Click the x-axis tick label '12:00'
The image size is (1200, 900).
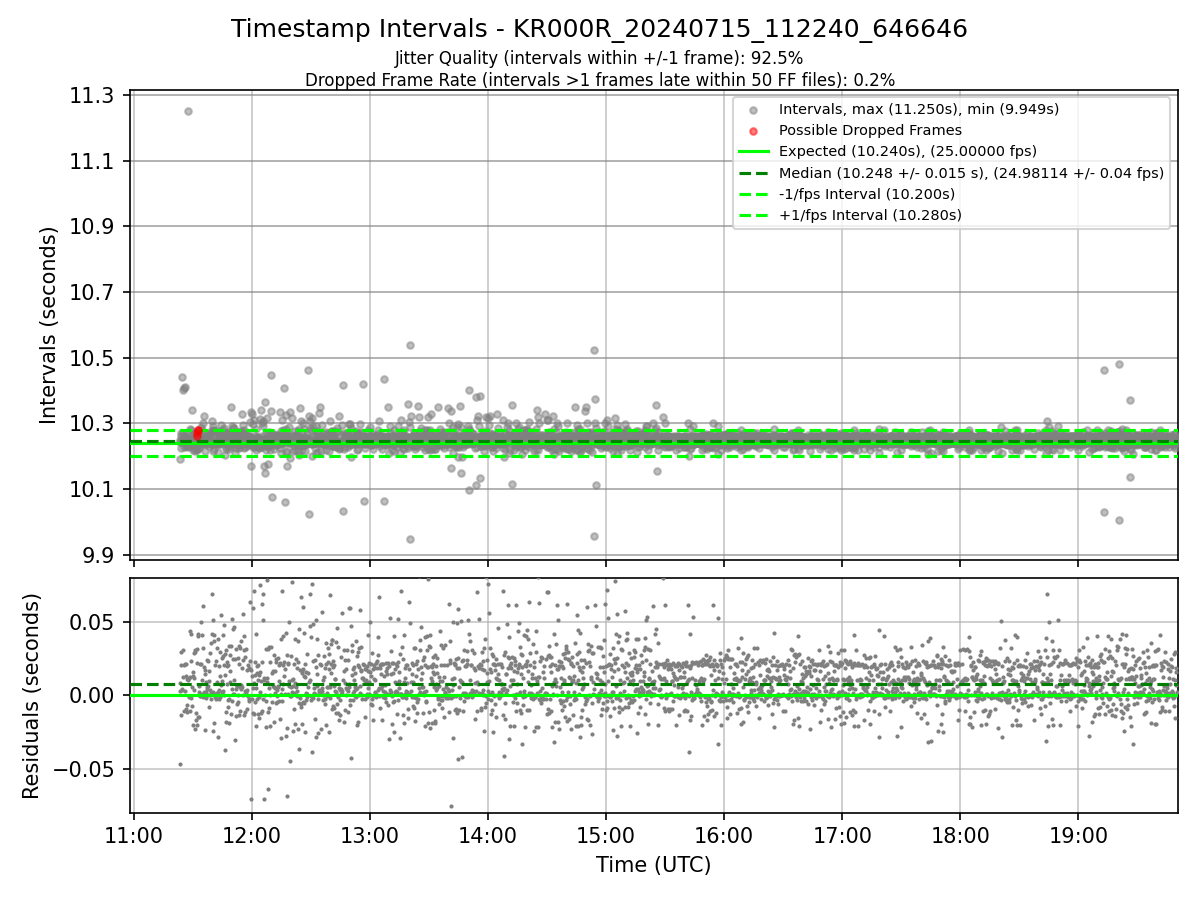pos(252,834)
